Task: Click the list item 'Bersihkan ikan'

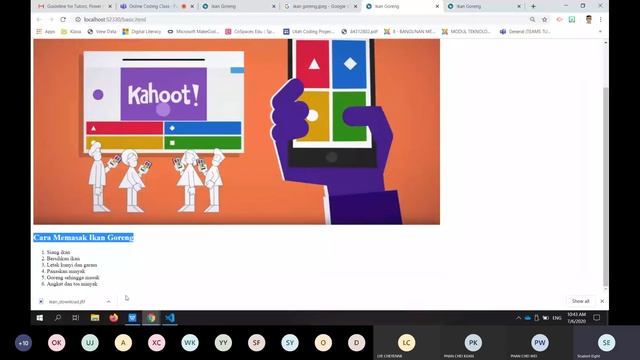Action: (63, 258)
